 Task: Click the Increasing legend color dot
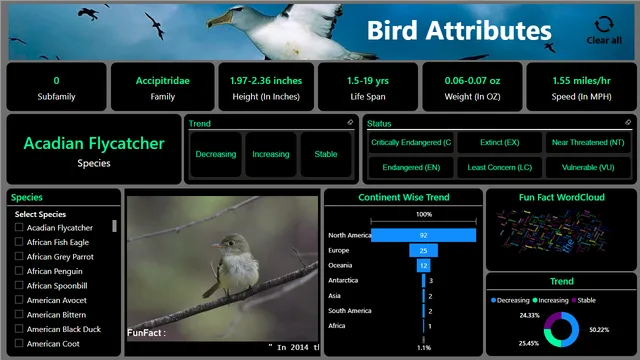click(x=535, y=300)
